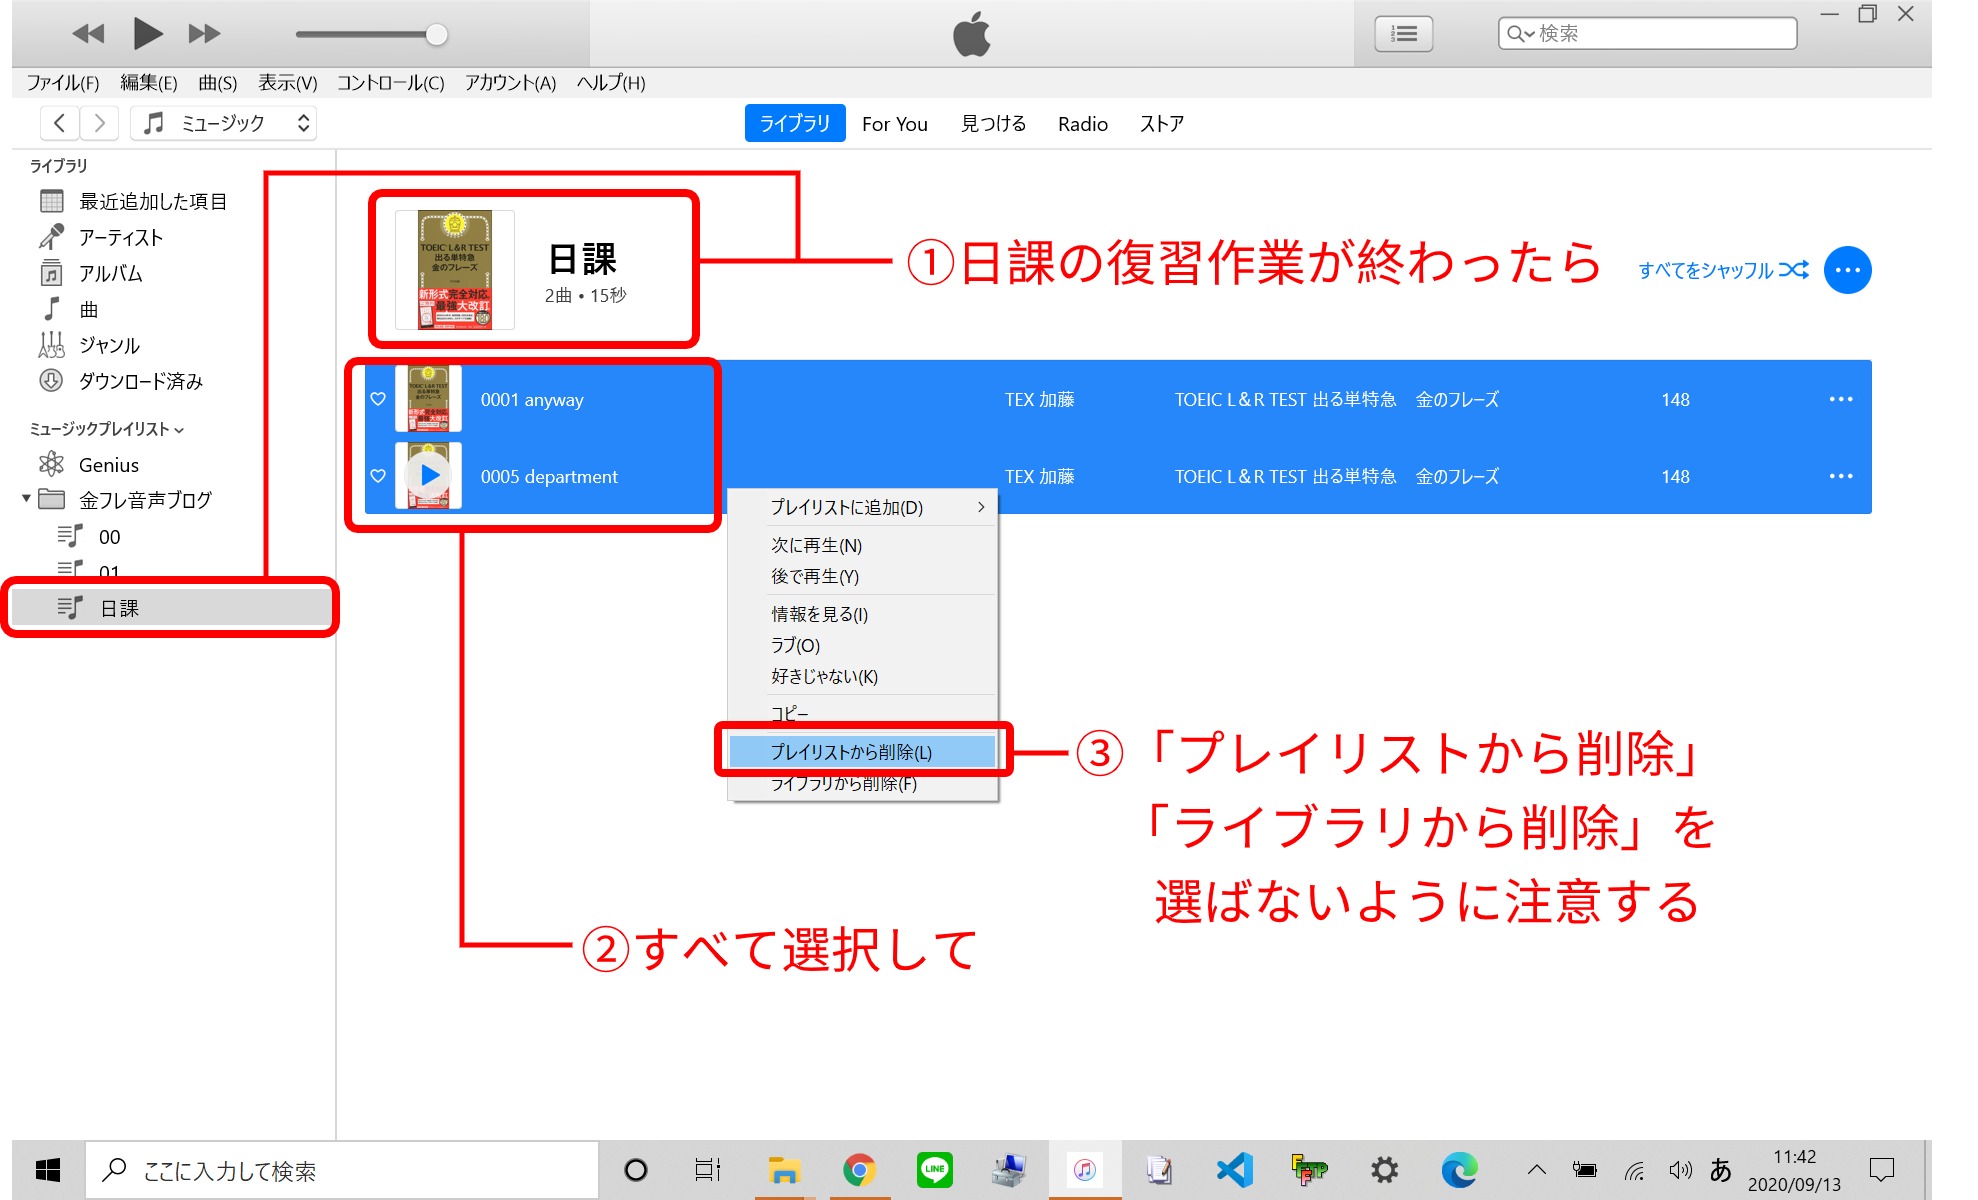
Task: Collapse the 金フレ音声ブログ folder triangle
Action: 26,498
